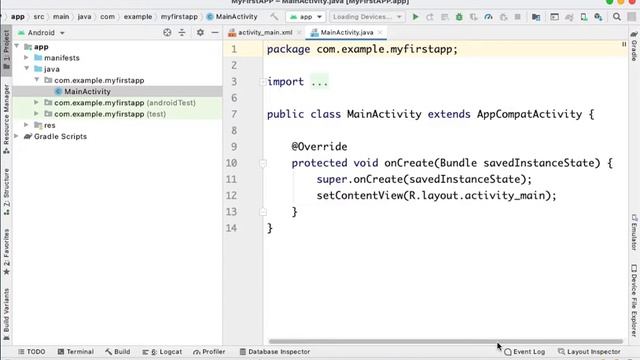
Task: Close the MainActivity.java tab
Action: tap(380, 32)
